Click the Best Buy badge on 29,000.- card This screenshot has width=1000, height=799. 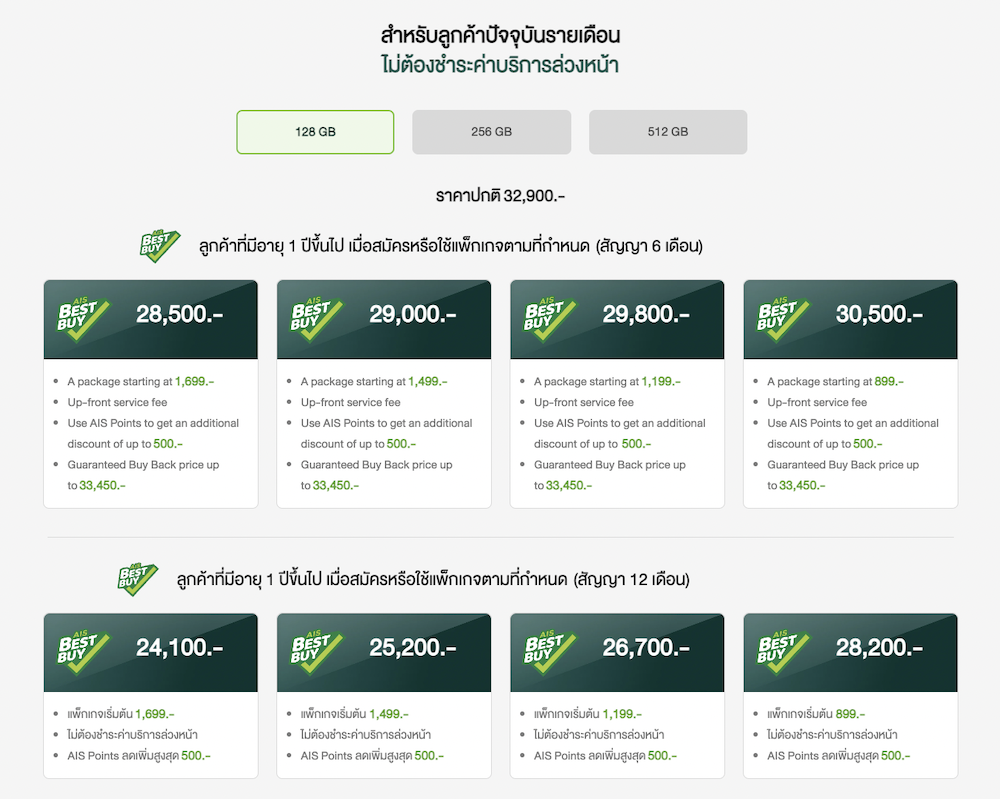tap(318, 316)
